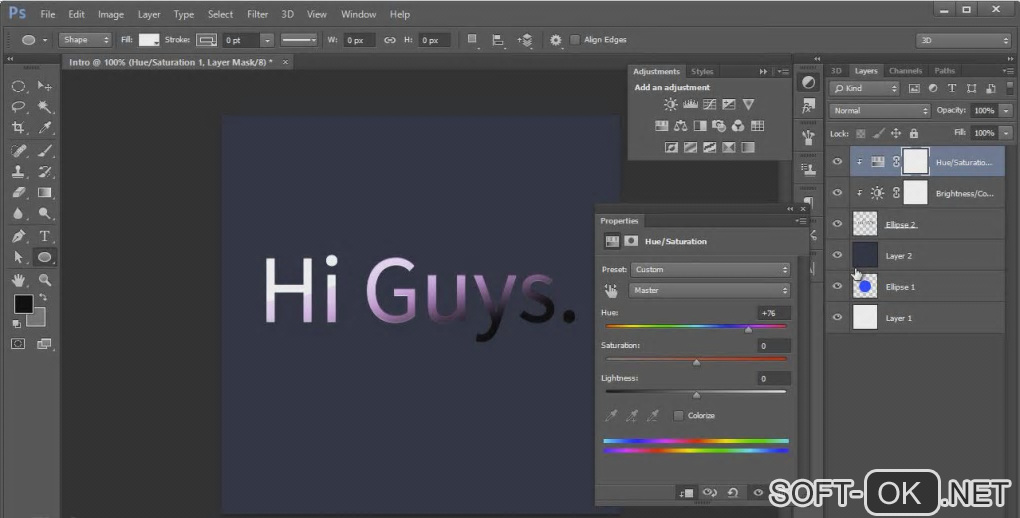Screen dimensions: 1020x518
Task: Activate the Hand tool
Action: tap(18, 281)
